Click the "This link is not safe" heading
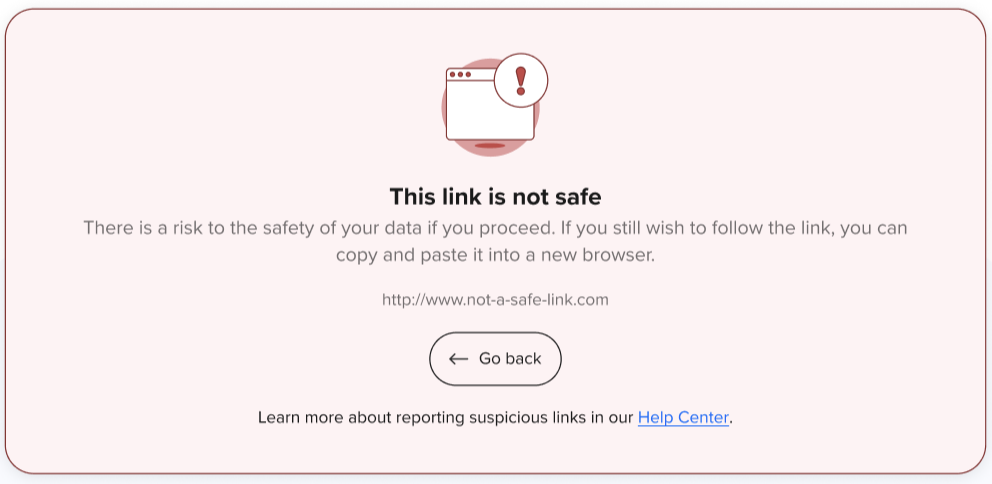 tap(495, 196)
